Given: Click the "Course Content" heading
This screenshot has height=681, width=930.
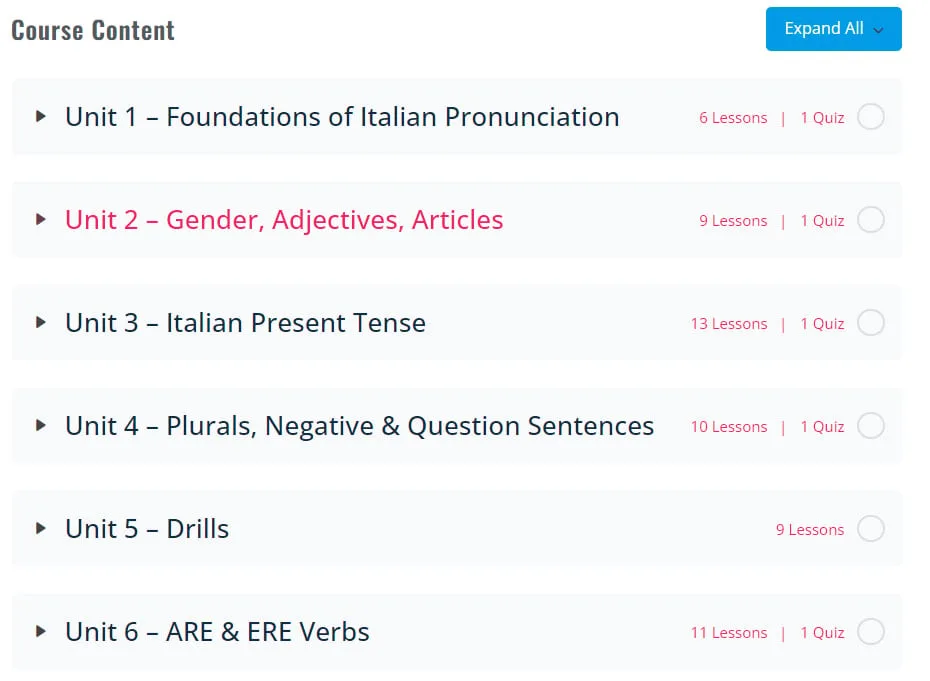Looking at the screenshot, I should 93,30.
